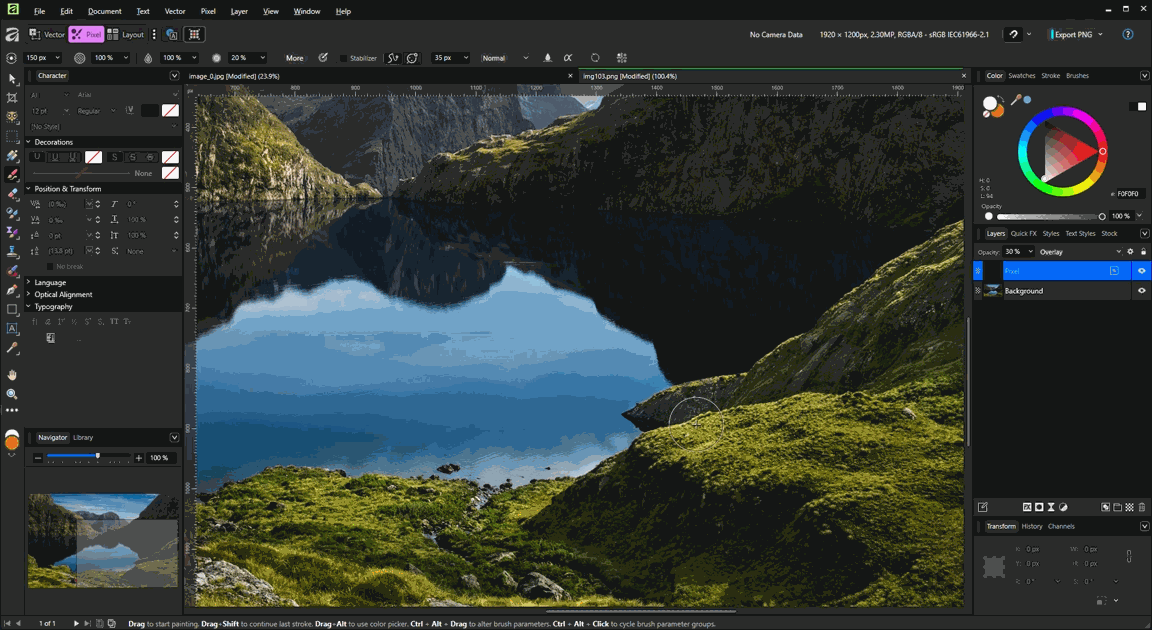Hide the Background layer
This screenshot has height=630, width=1152.
click(x=1142, y=291)
